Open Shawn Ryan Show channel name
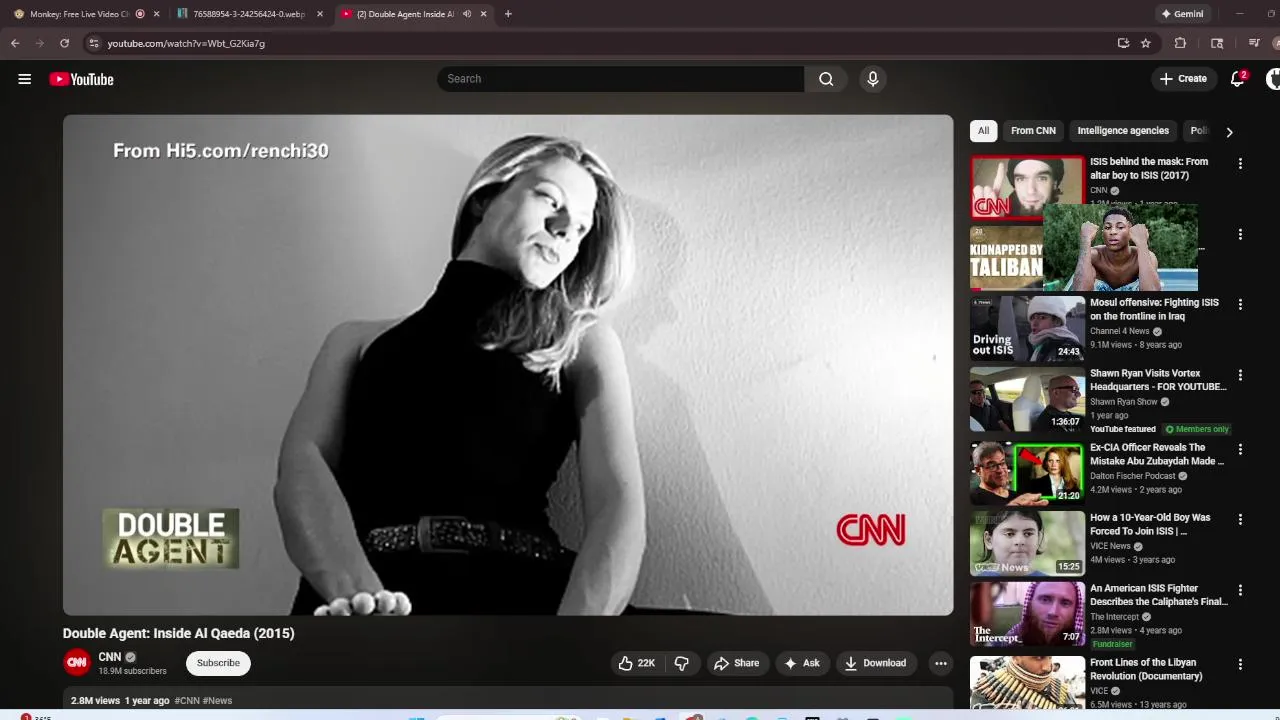 tap(1123, 402)
